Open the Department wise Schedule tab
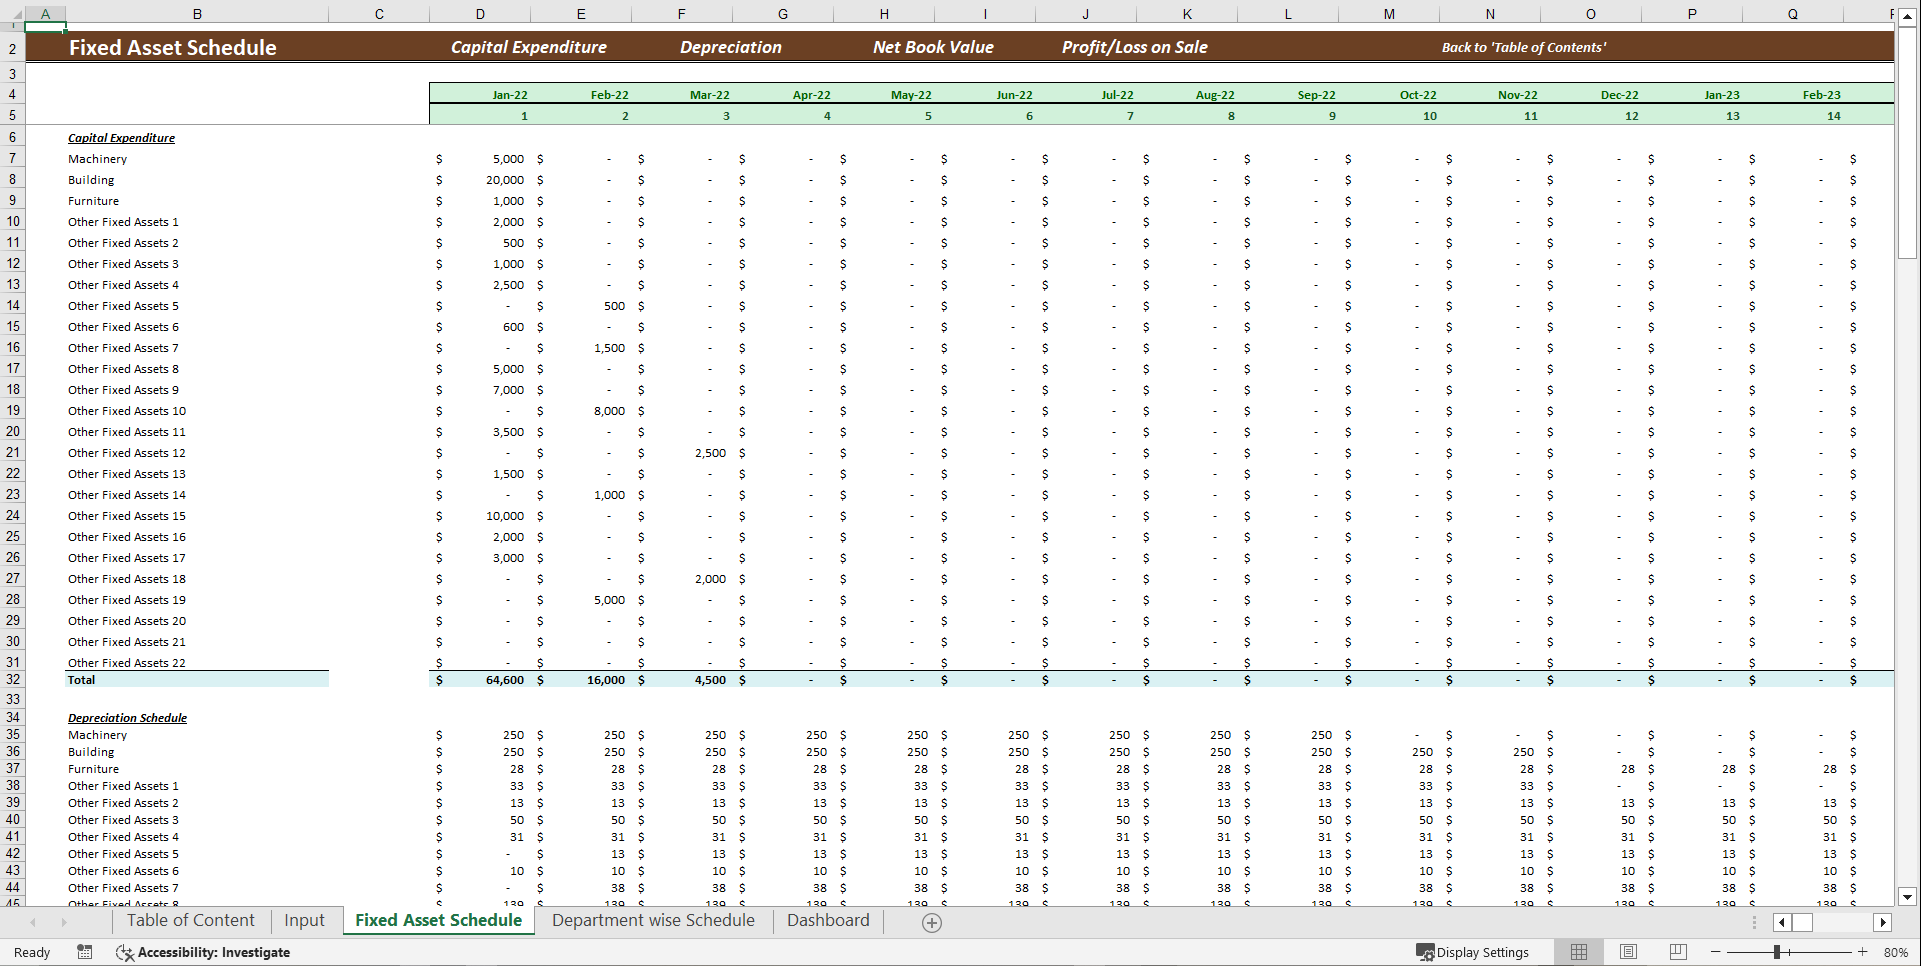Viewport: 1921px width, 966px height. point(653,920)
